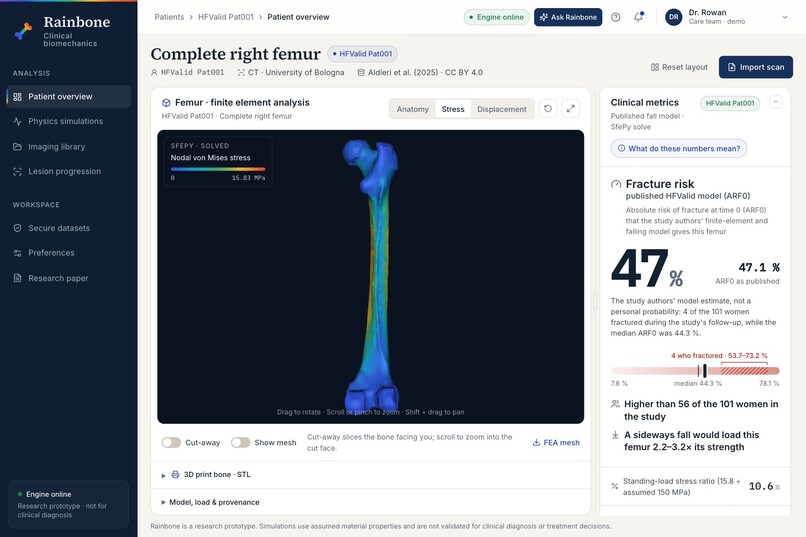
Task: Click the percent icon by stress ratio
Action: 615,486
